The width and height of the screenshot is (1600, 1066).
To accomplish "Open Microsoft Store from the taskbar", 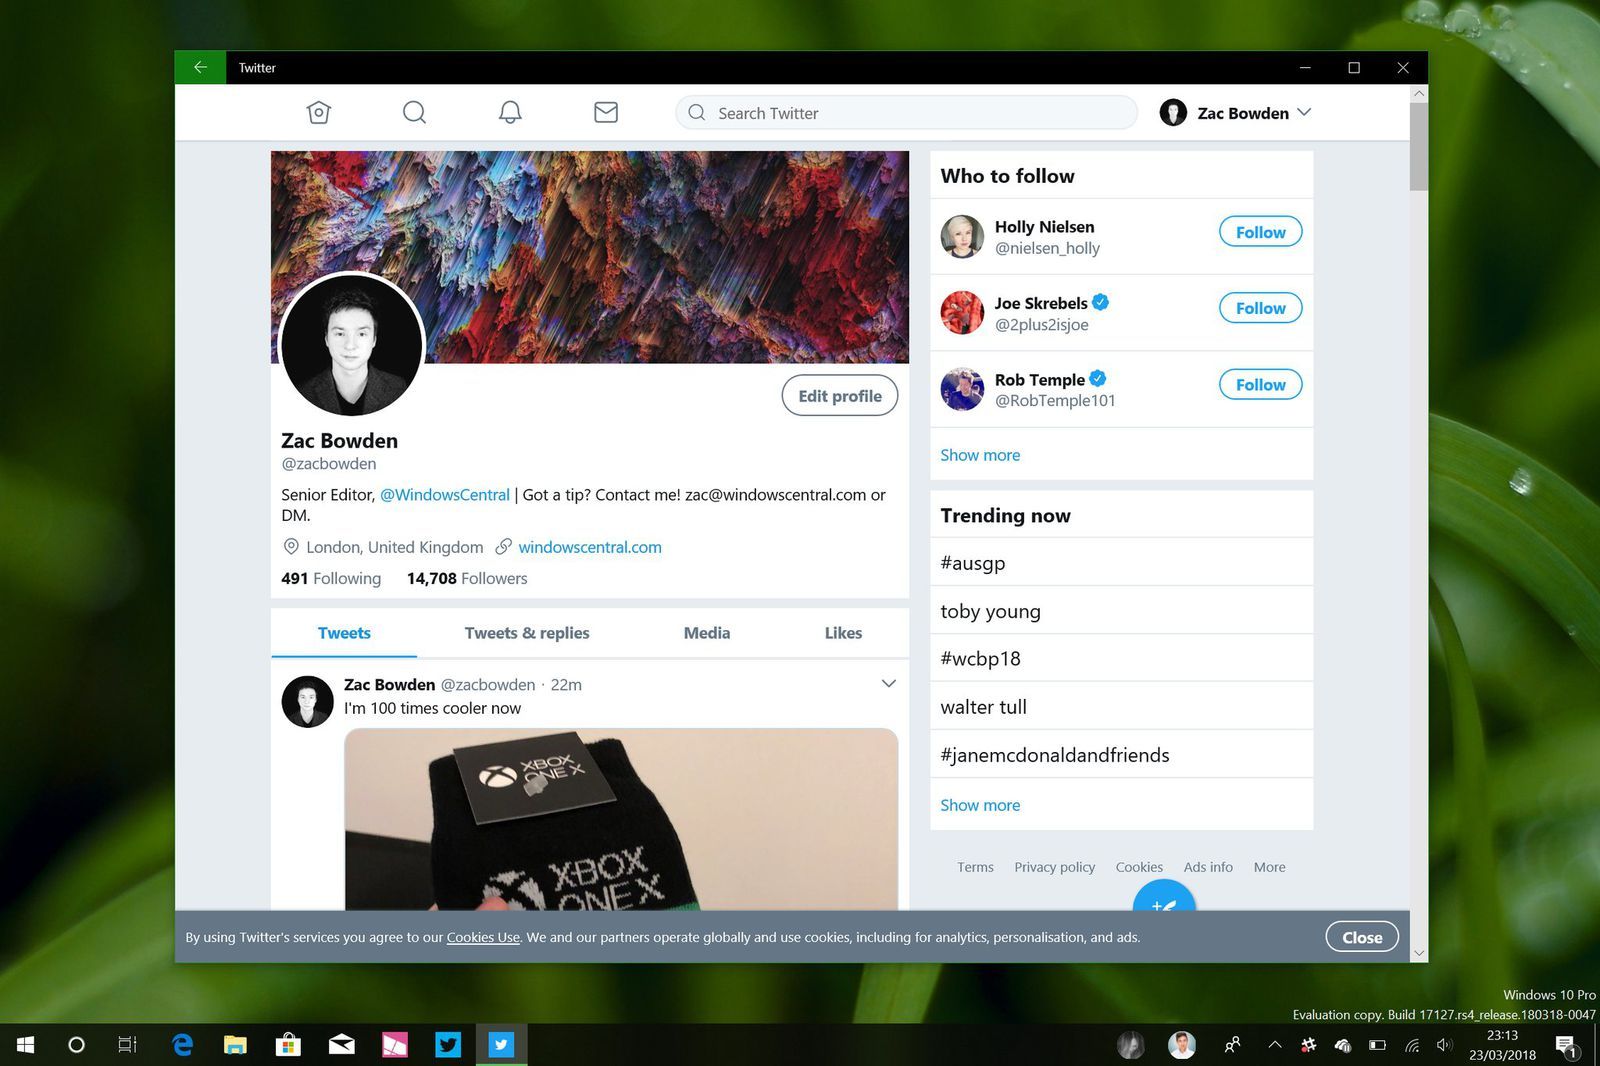I will (x=288, y=1045).
